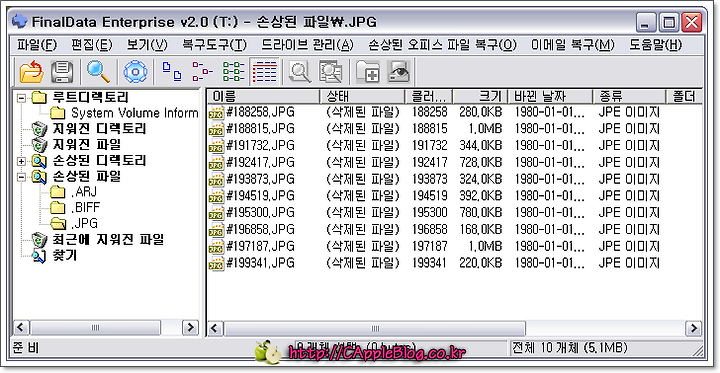Viewport: 720px width, 373px height.
Task: Click the gray magnifier toolbar icon
Action: (x=300, y=72)
